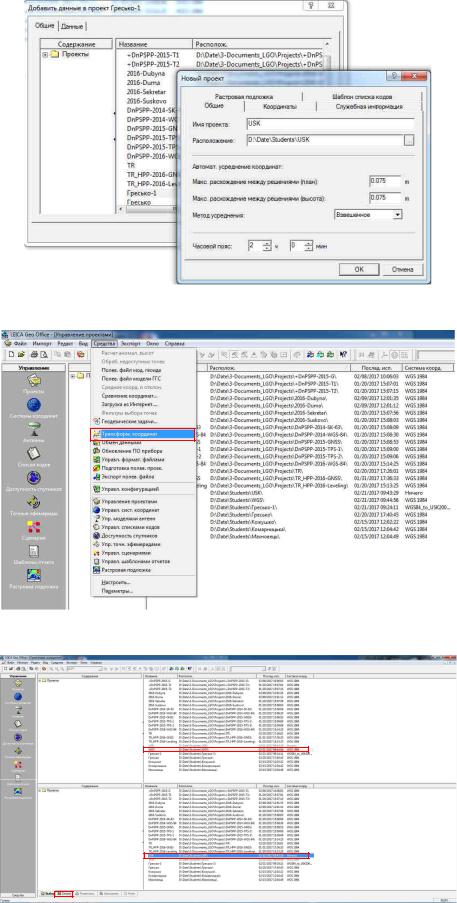Click the Имя проекта field containing USK
457x903 pixels.
pyautogui.click(x=330, y=124)
